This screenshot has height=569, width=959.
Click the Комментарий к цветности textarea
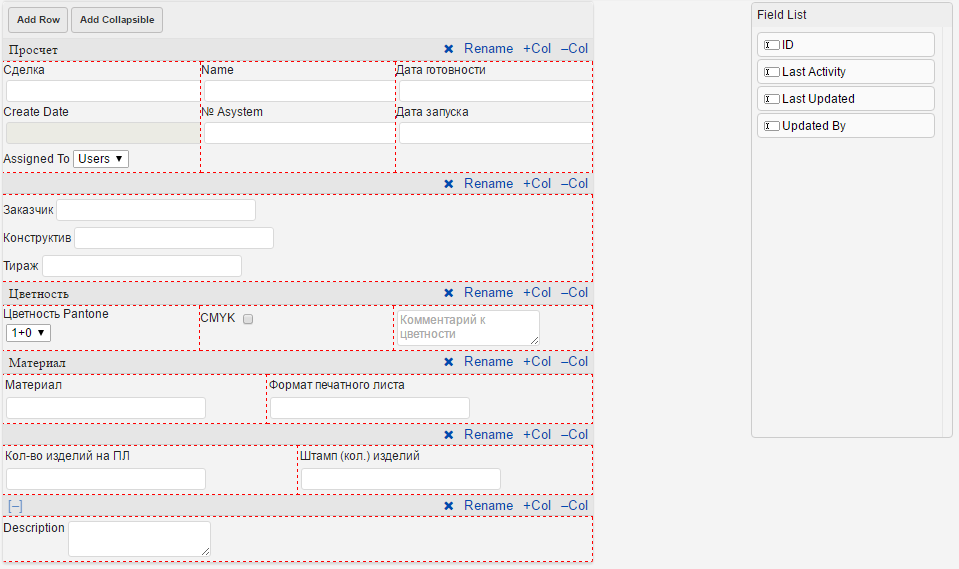tap(468, 328)
